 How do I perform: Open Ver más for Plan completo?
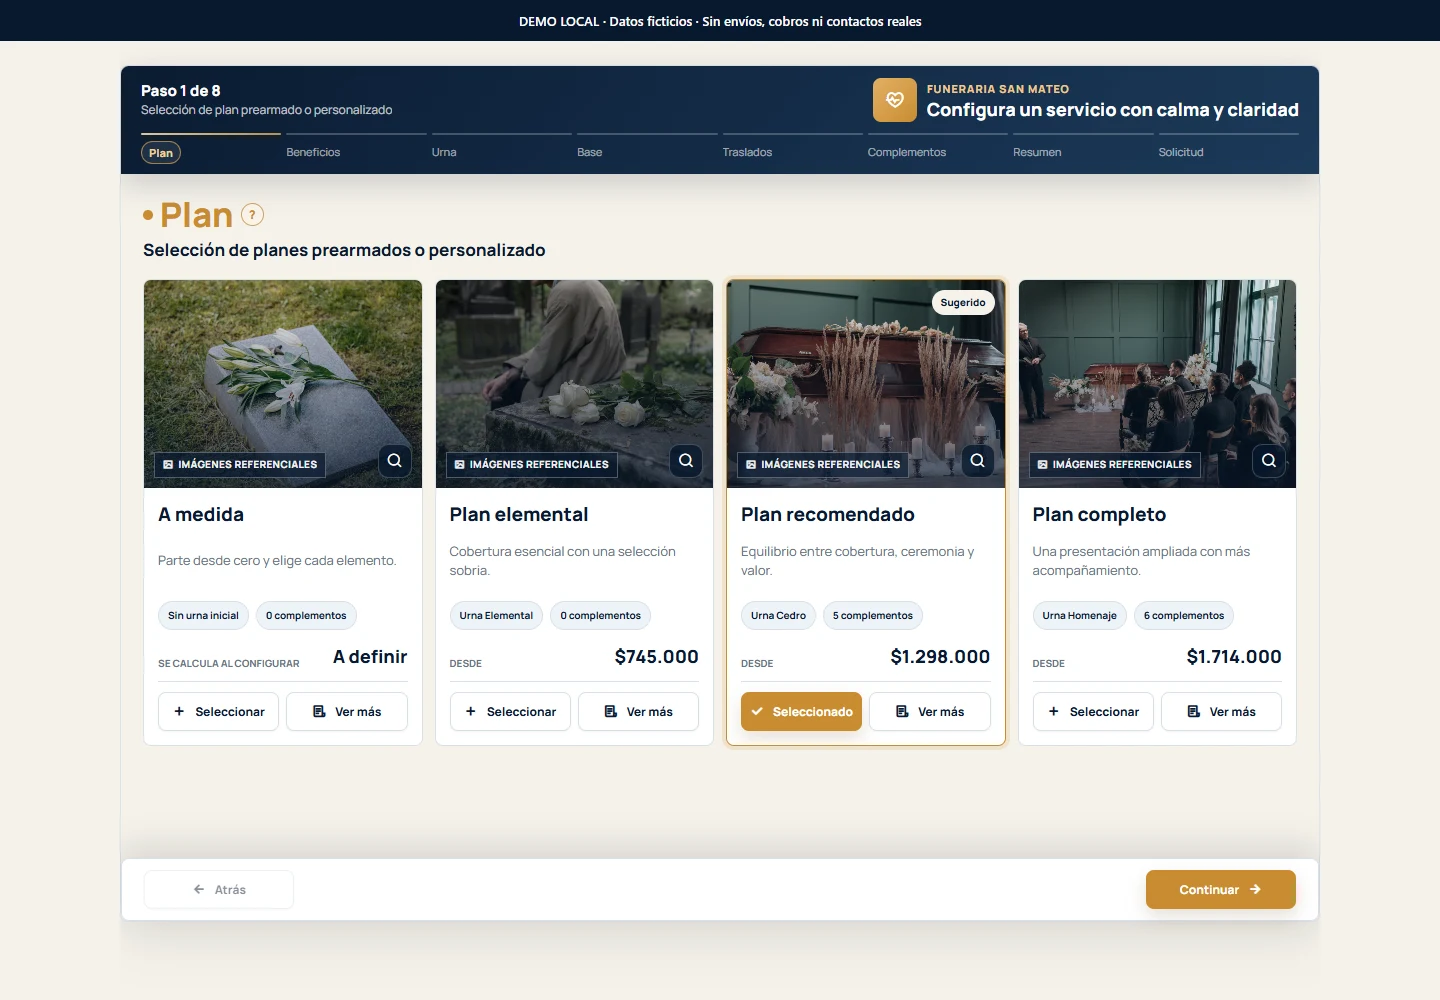pos(1221,712)
